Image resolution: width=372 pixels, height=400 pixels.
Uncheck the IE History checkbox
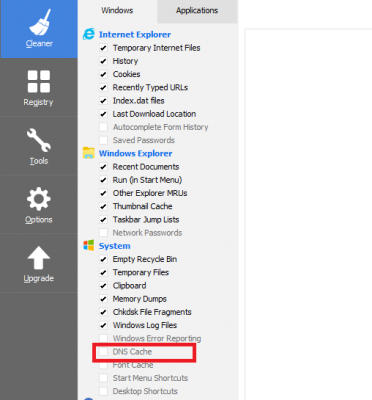[103, 61]
